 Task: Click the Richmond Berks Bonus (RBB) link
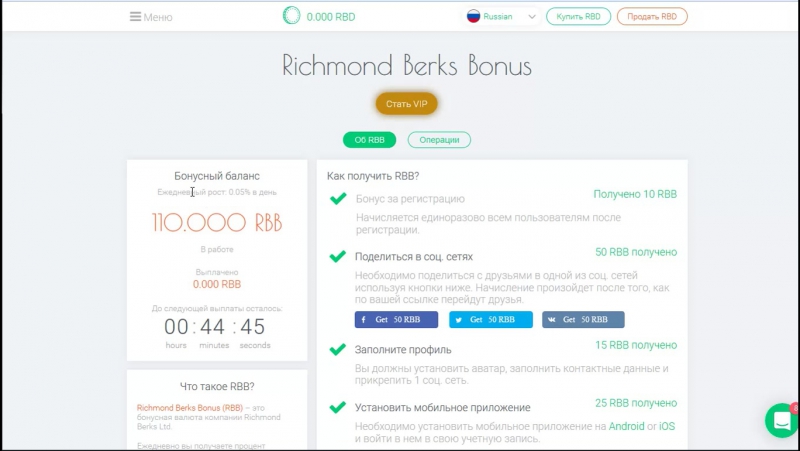click(190, 408)
